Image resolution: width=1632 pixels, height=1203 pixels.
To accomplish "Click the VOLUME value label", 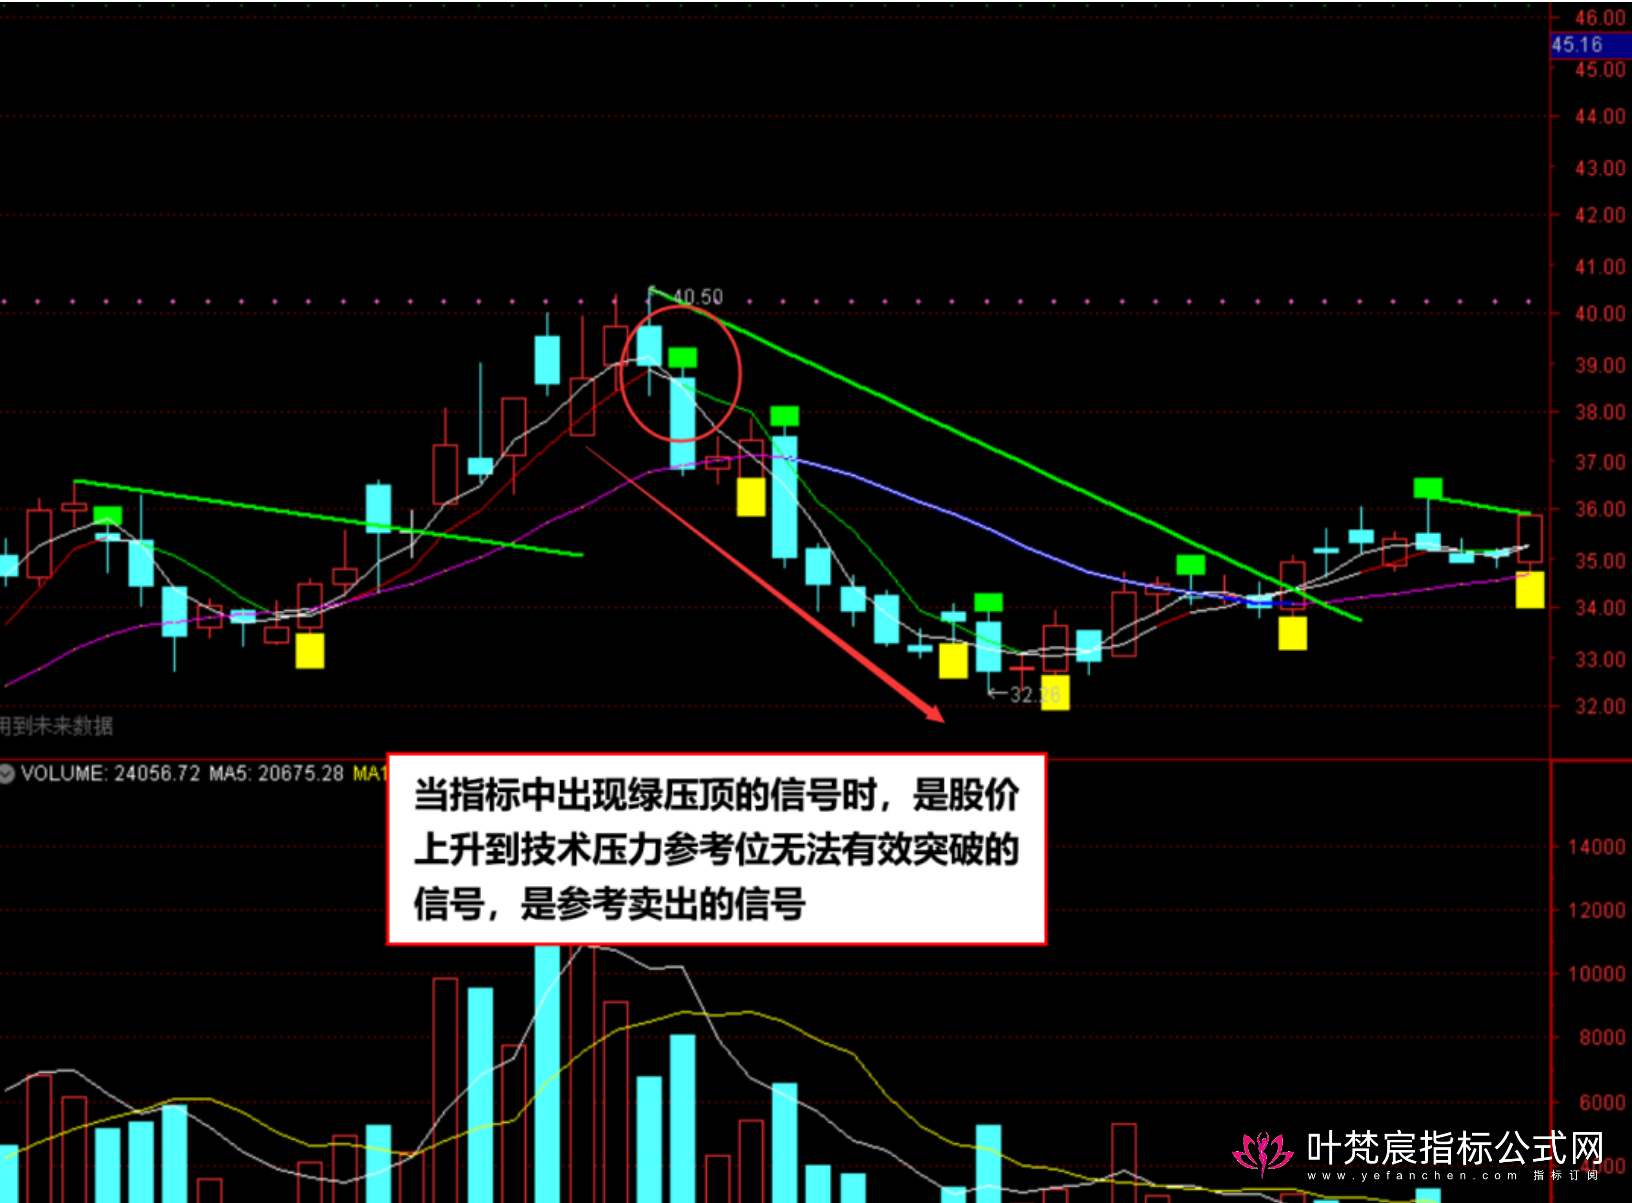I will click(110, 774).
